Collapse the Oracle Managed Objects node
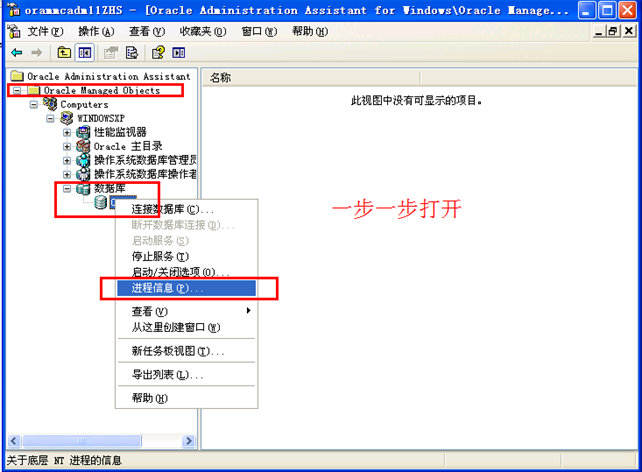Image resolution: width=642 pixels, height=472 pixels. 17,90
